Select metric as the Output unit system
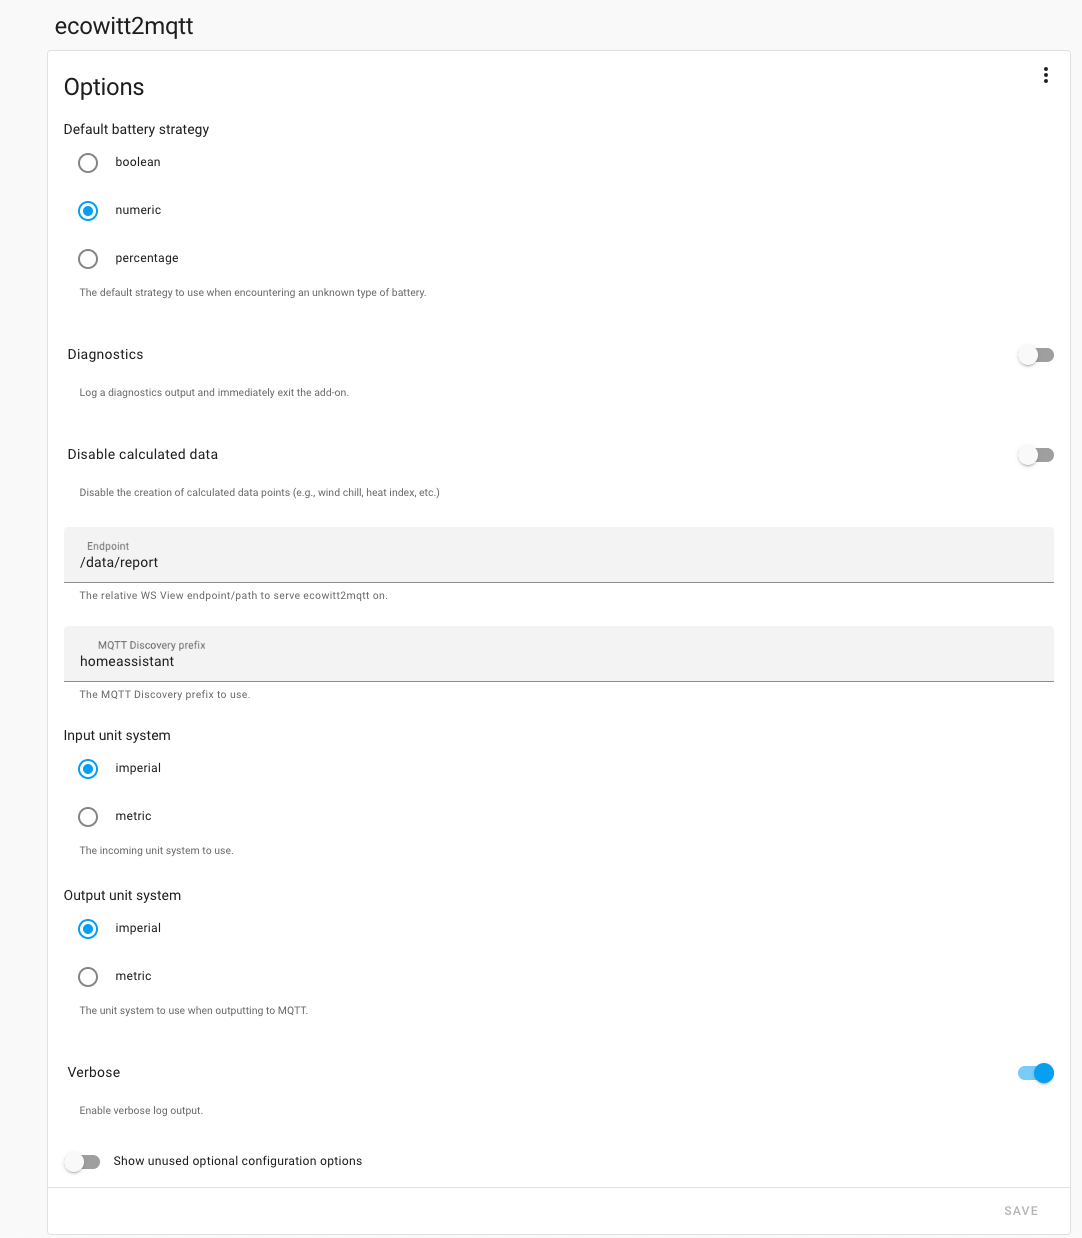This screenshot has width=1082, height=1238. [x=87, y=976]
